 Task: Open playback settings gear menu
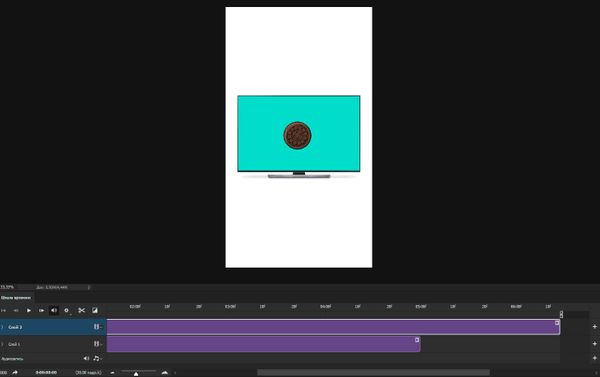[66, 310]
